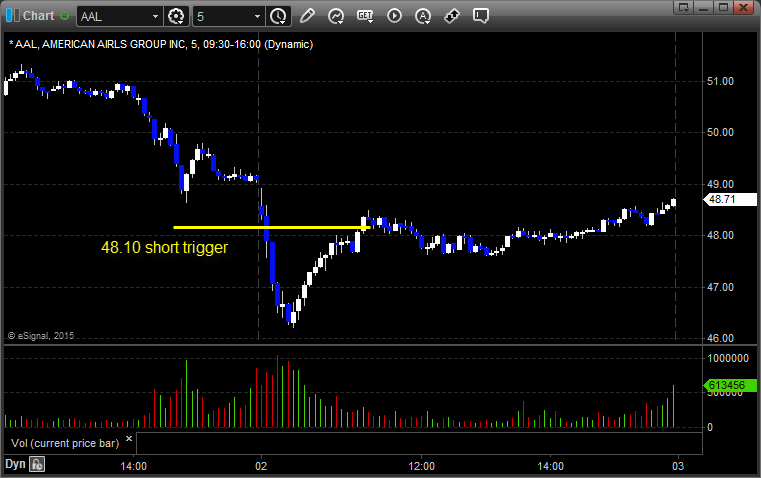Click the 1000000 volume axis label
This screenshot has width=761, height=478.
[728, 359]
